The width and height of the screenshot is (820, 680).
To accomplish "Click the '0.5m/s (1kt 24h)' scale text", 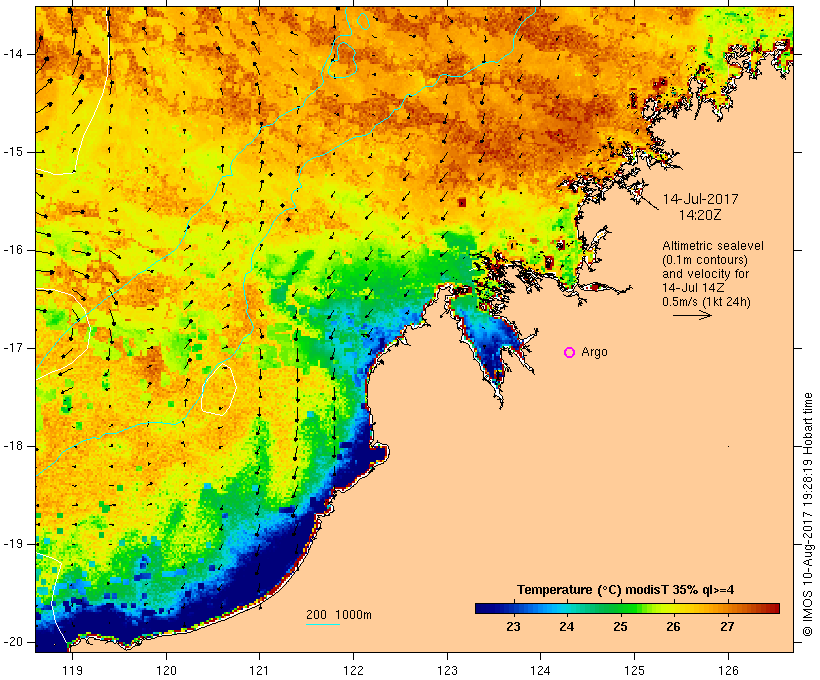I will pyautogui.click(x=706, y=302).
